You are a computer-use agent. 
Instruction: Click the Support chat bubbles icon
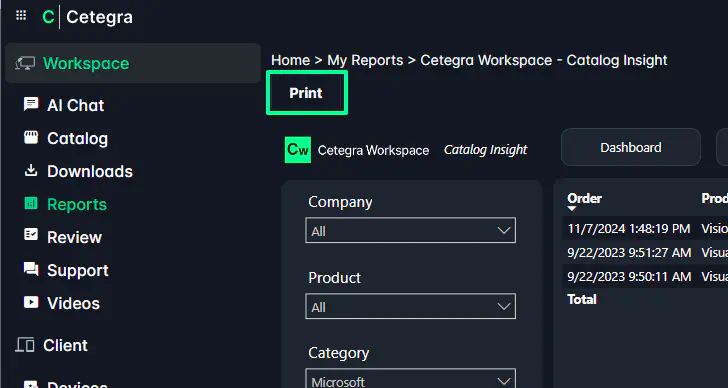pos(31,269)
